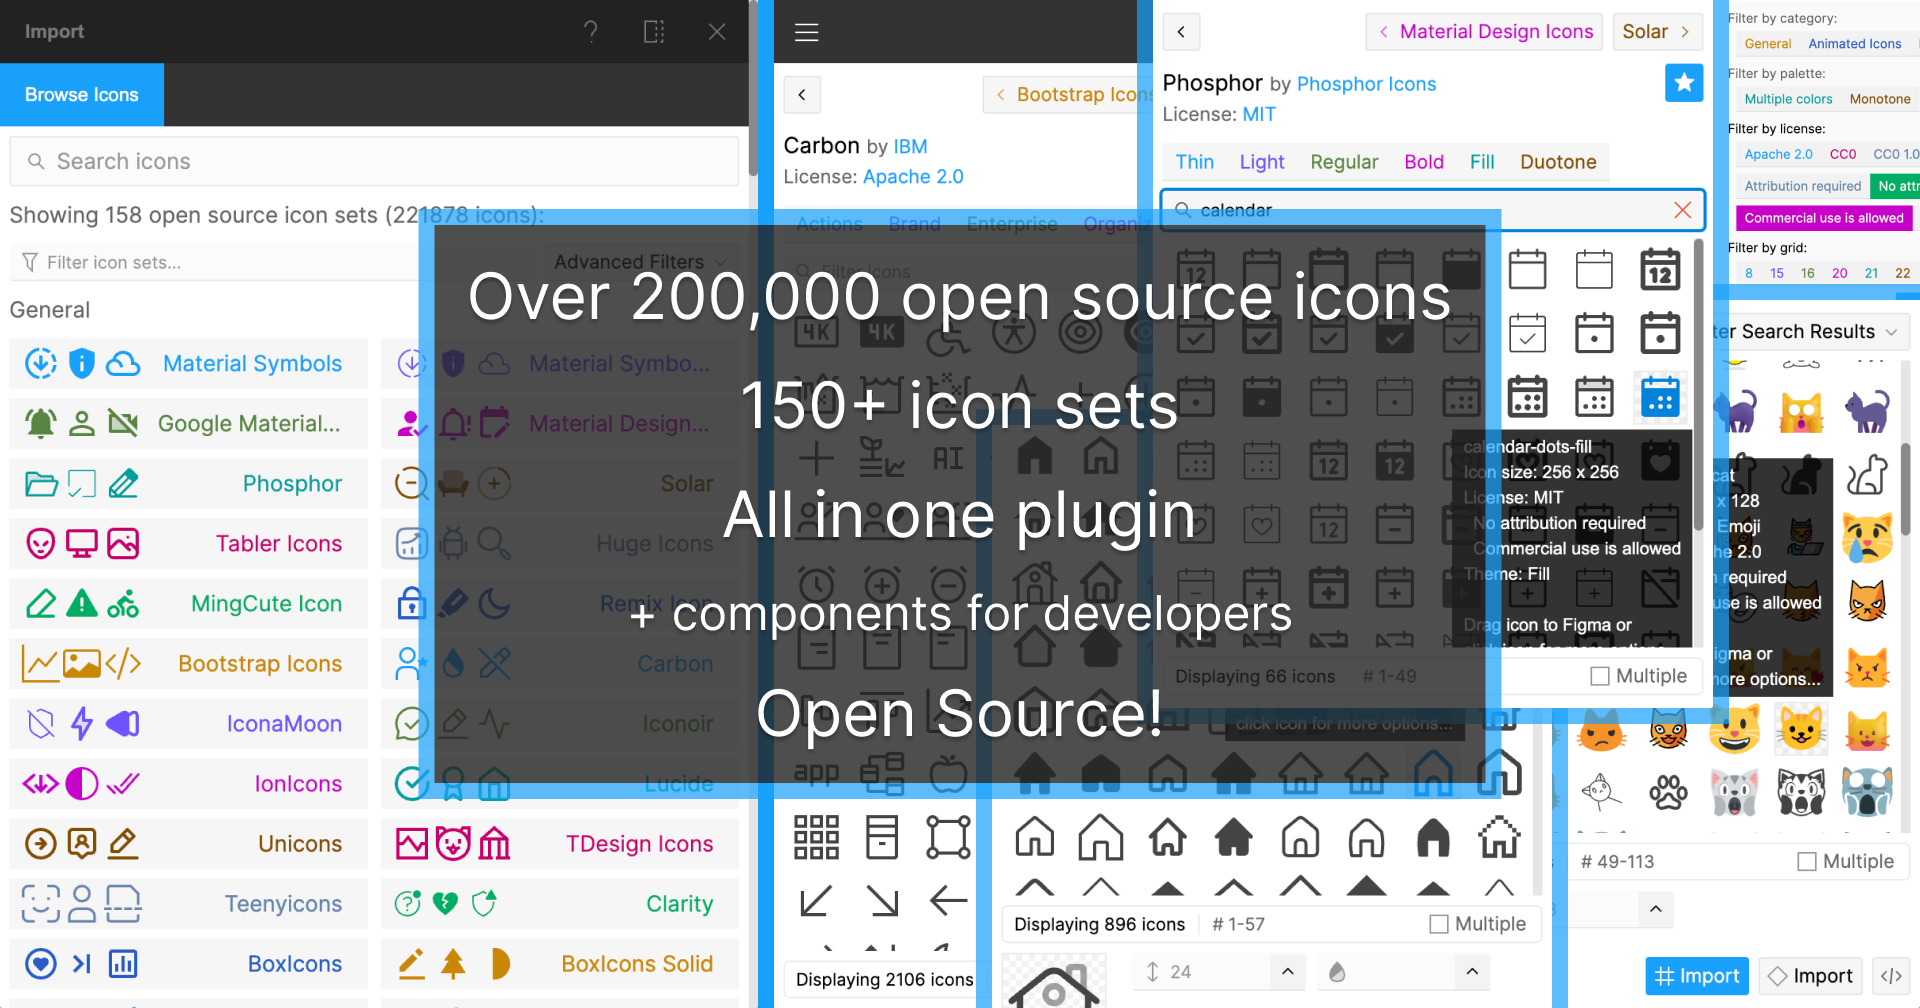1920x1008 pixels.
Task: Click the magnifier icon in Search icons field
Action: [x=36, y=161]
